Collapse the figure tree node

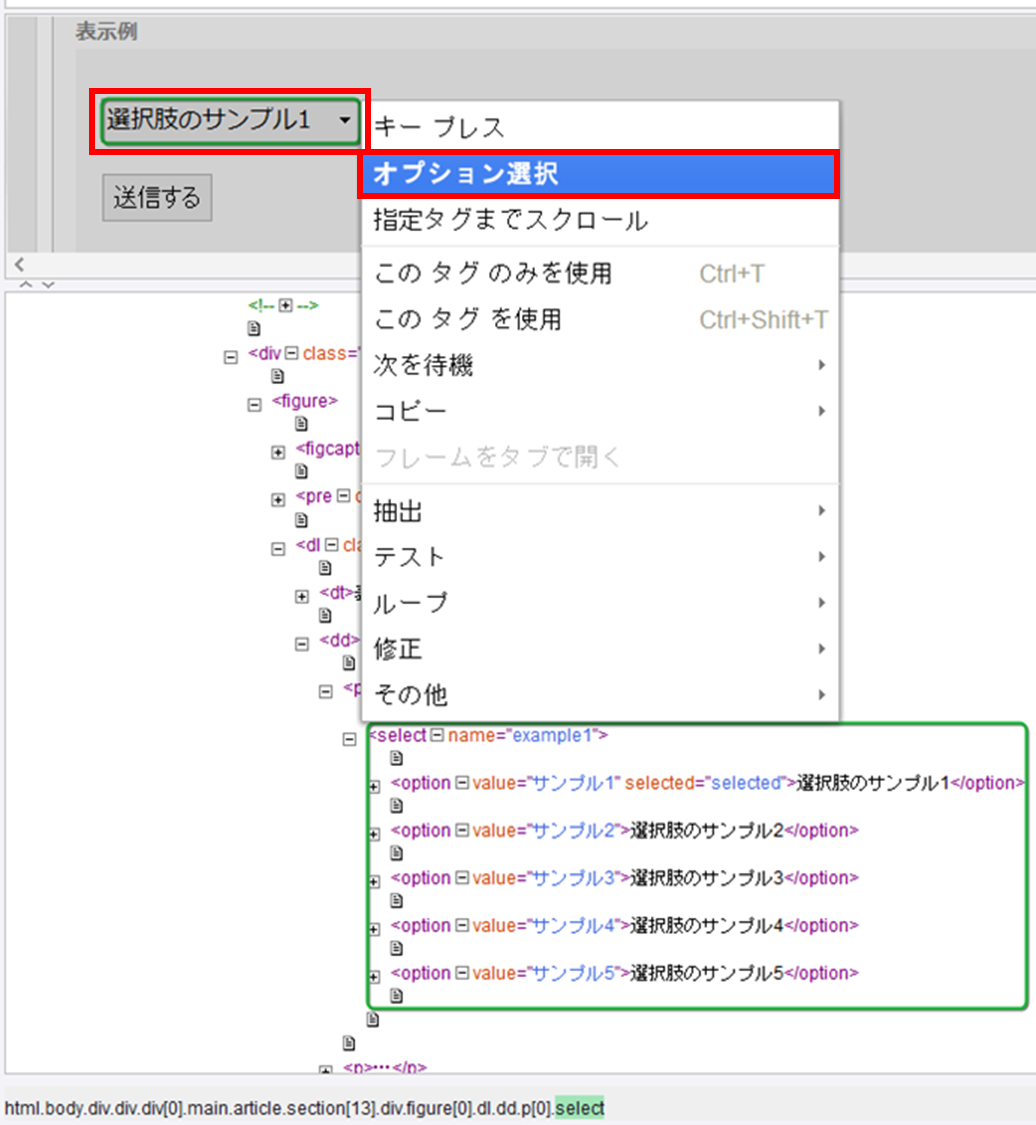pyautogui.click(x=254, y=405)
